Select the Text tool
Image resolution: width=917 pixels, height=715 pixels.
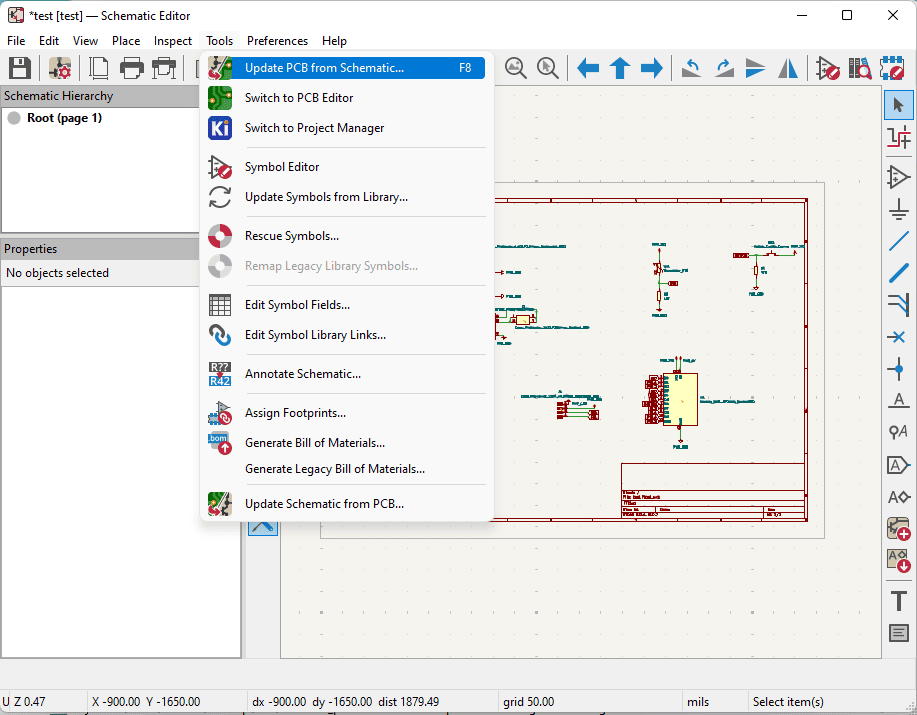click(x=898, y=600)
